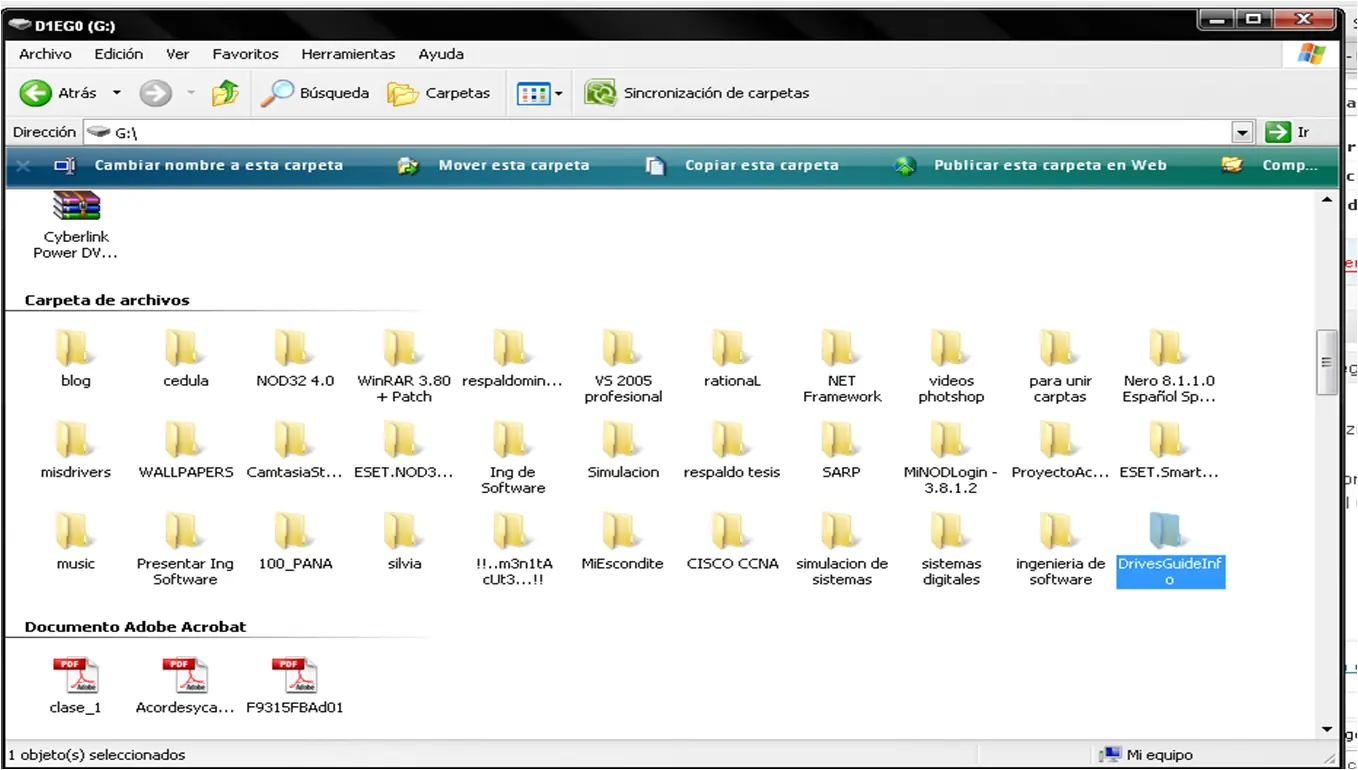Click the highlighted DrivesGuideInfo folder
The height and width of the screenshot is (770, 1358).
(1170, 548)
